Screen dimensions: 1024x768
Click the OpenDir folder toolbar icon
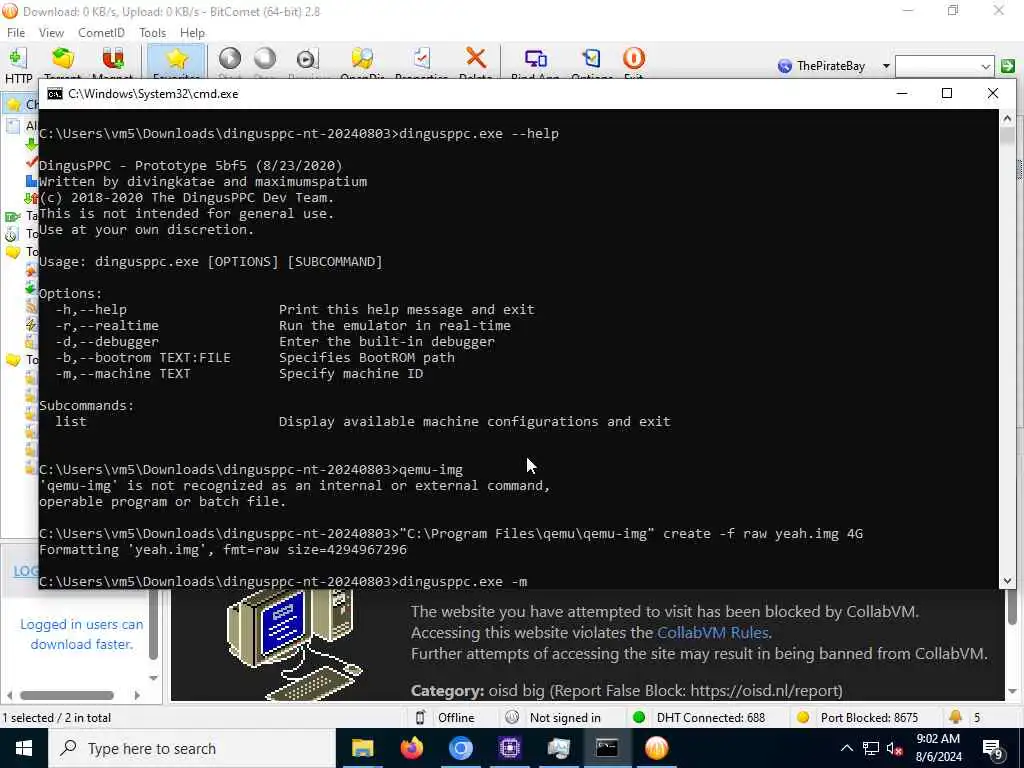(362, 59)
